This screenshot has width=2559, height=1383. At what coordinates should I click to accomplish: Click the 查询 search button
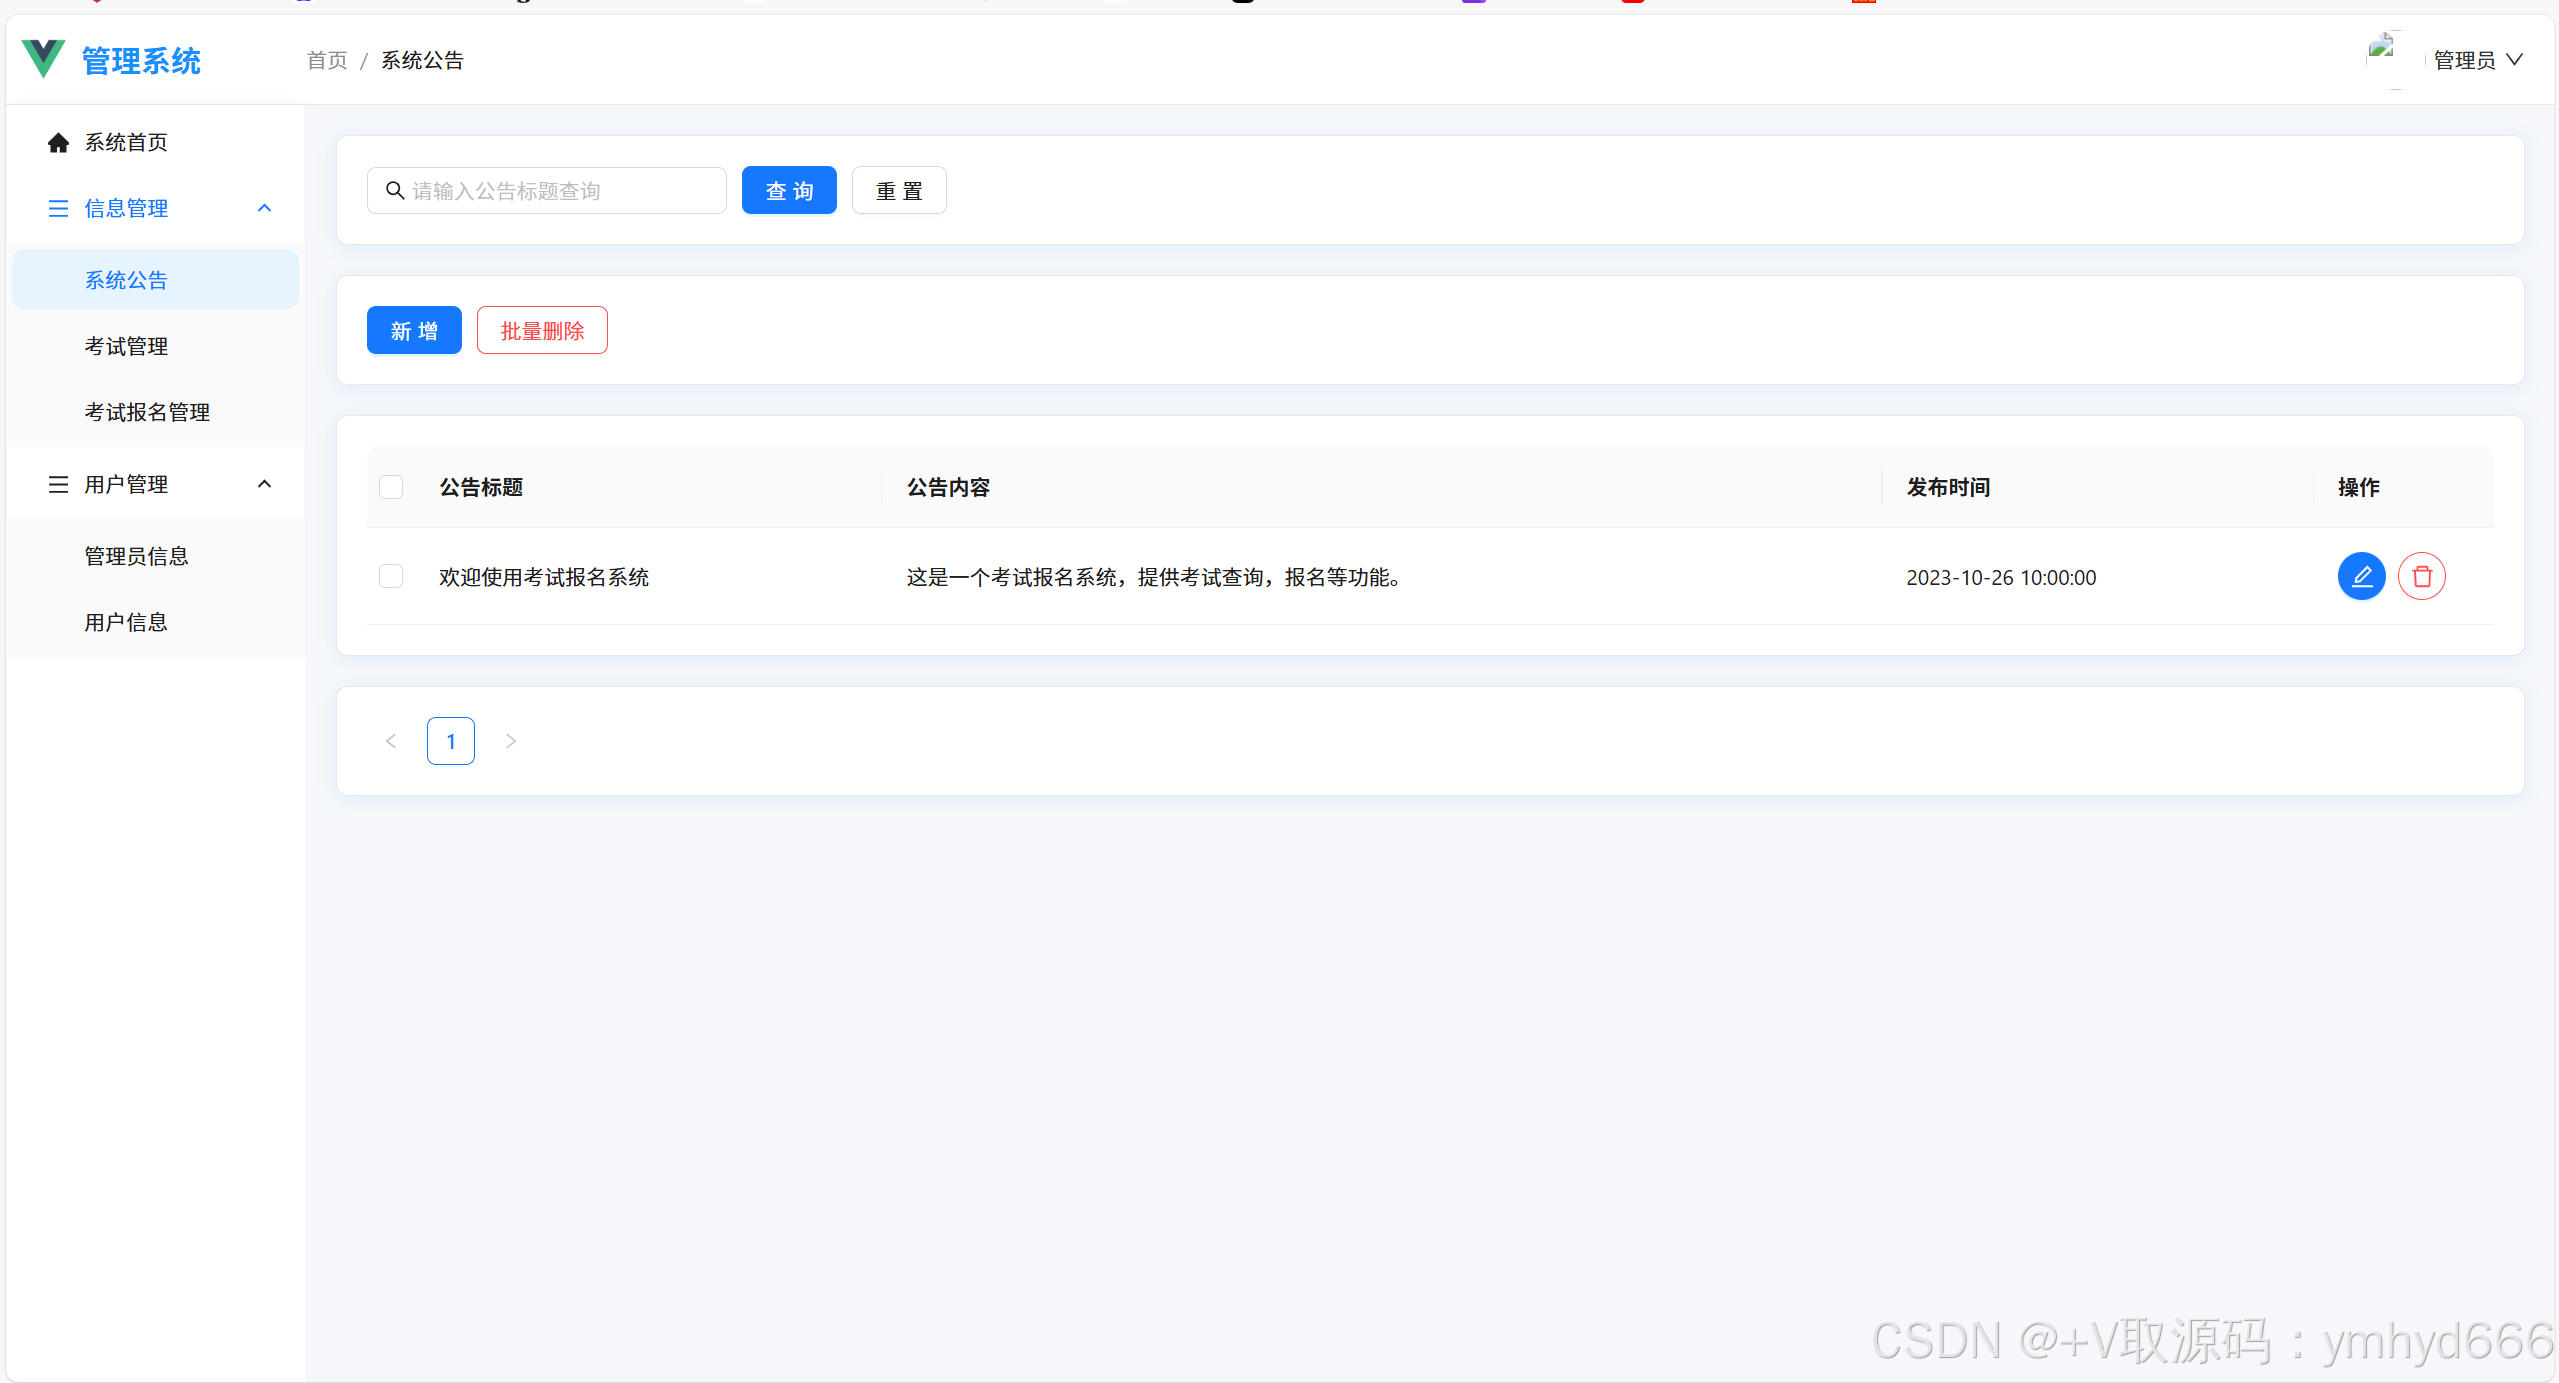click(x=789, y=190)
